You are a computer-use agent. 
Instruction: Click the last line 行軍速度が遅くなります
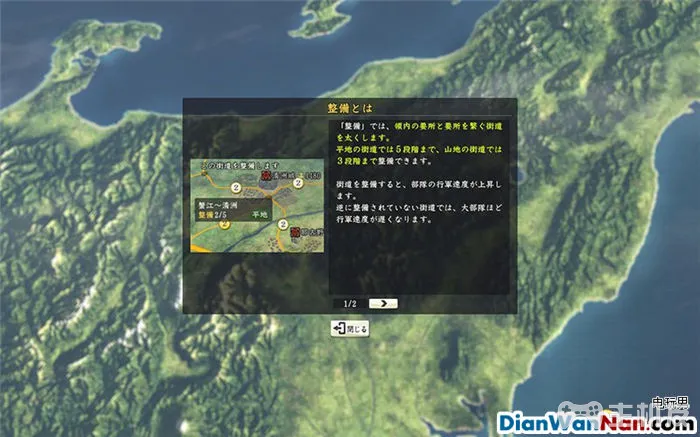(384, 220)
